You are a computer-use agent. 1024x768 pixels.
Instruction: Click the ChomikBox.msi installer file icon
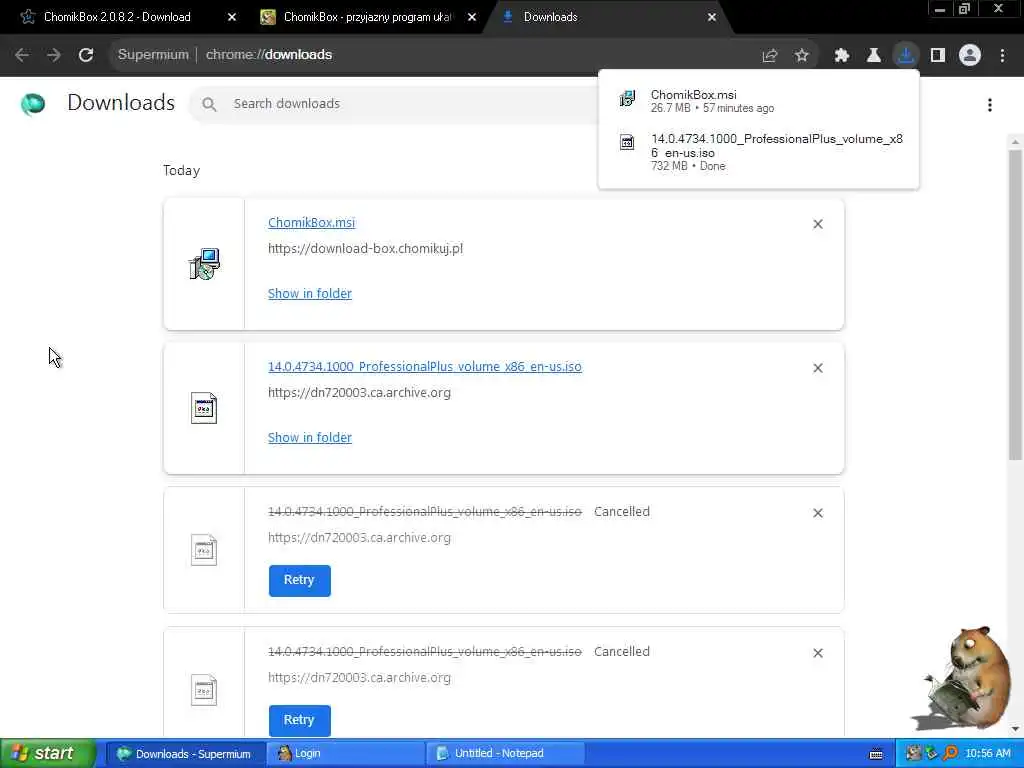coord(204,264)
